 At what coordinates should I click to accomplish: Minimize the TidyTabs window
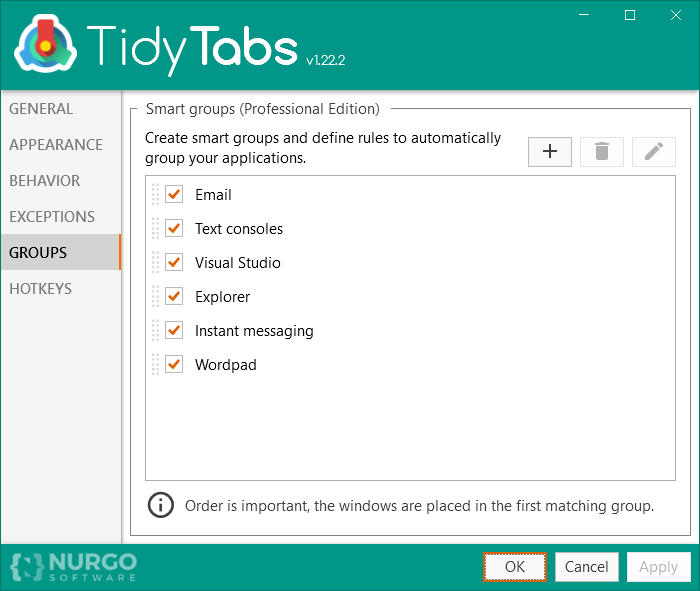583,15
